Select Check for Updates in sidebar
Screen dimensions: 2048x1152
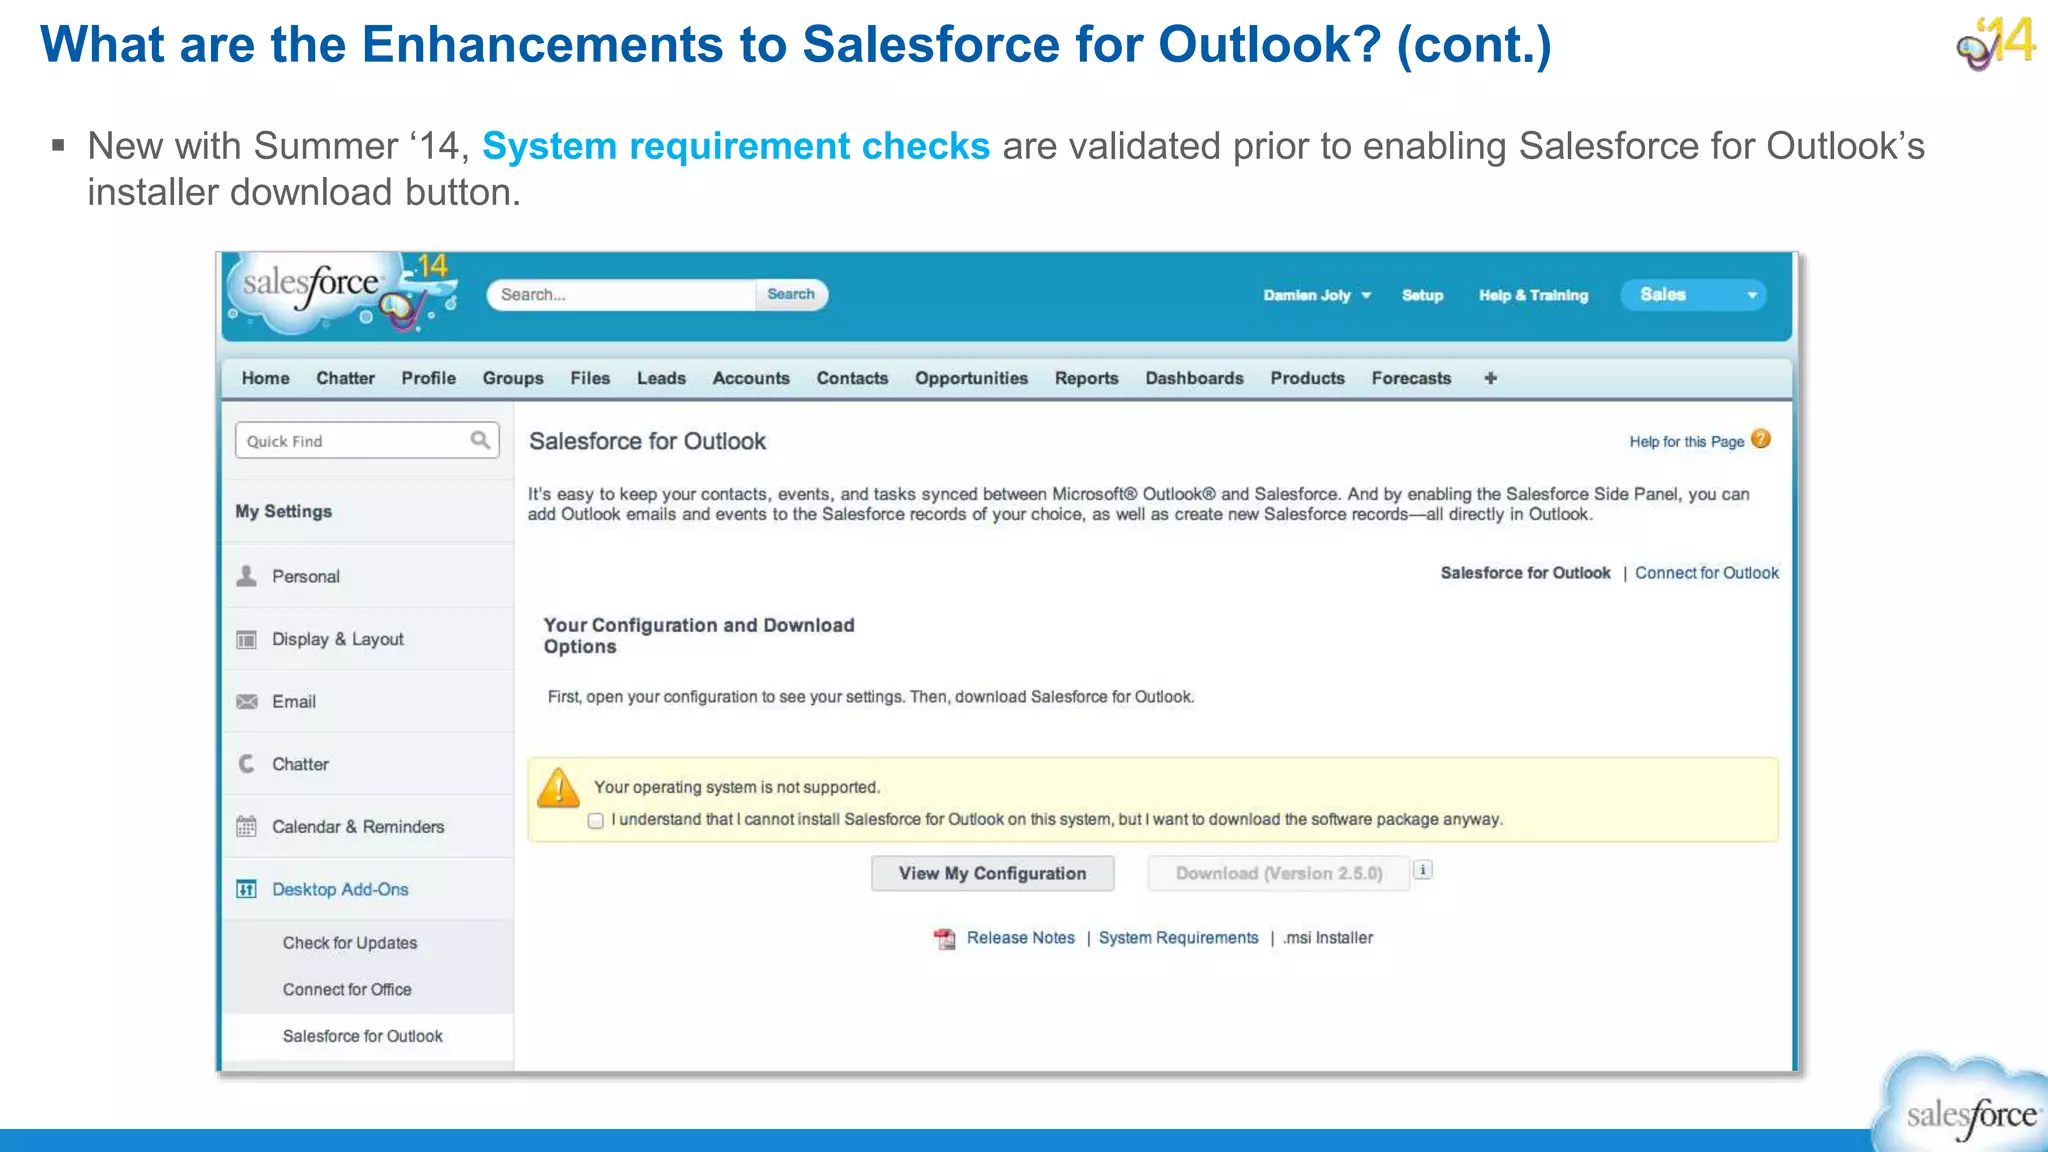(x=350, y=943)
